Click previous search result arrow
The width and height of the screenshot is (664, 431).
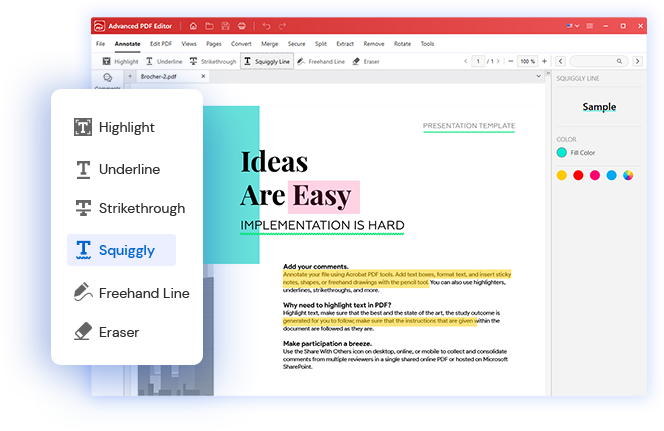pos(561,61)
